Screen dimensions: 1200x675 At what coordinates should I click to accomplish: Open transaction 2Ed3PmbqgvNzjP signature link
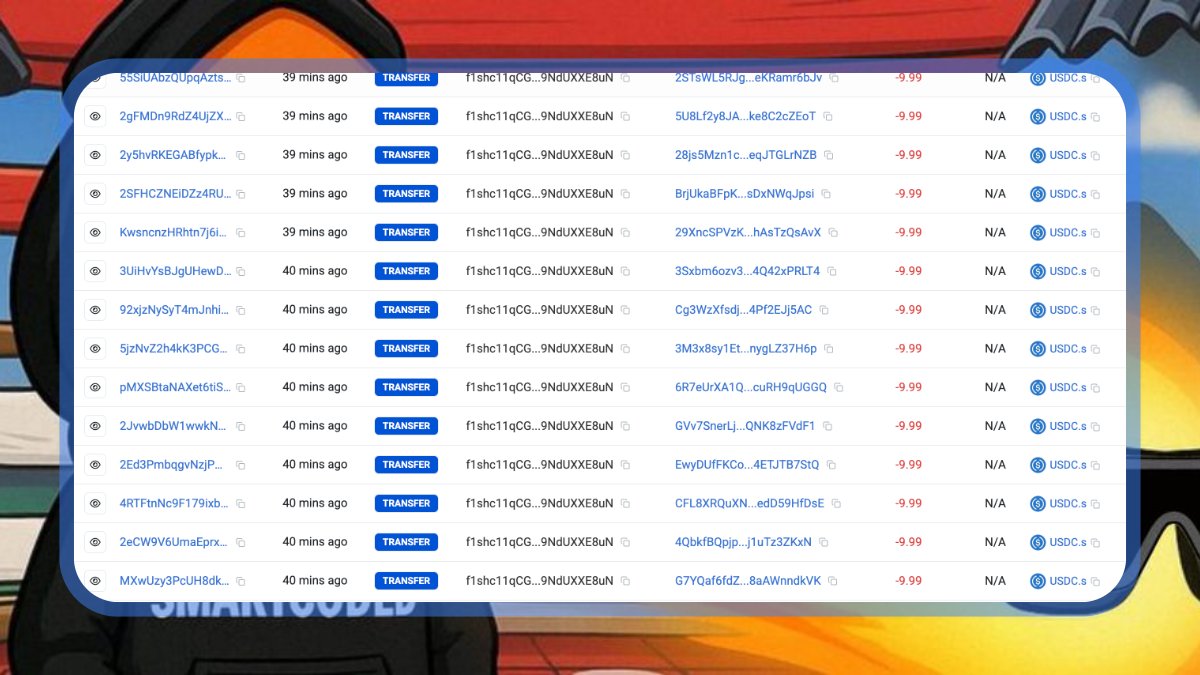click(171, 465)
